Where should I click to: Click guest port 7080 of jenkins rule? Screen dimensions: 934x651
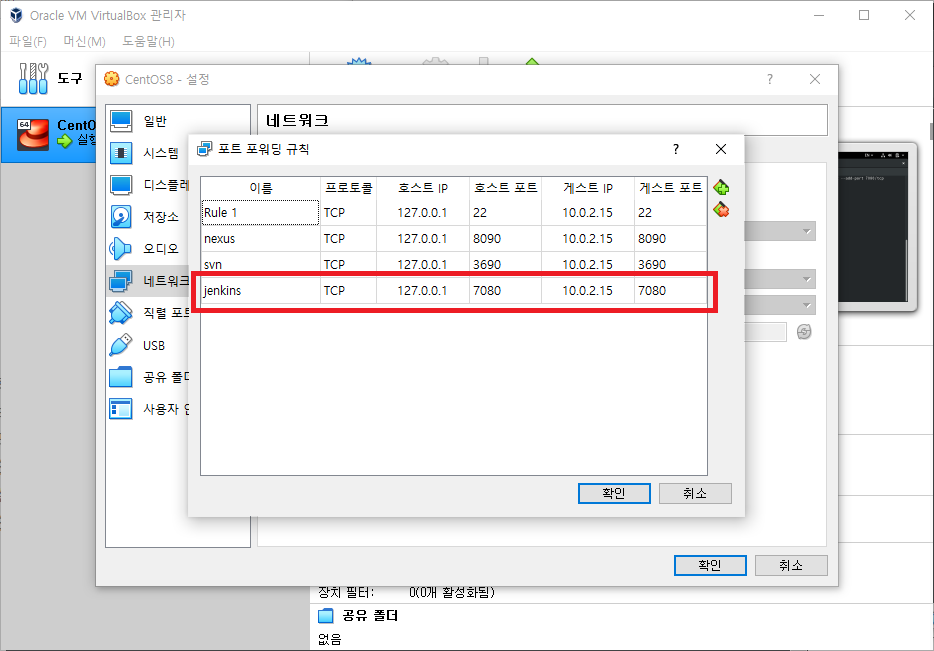(x=671, y=291)
